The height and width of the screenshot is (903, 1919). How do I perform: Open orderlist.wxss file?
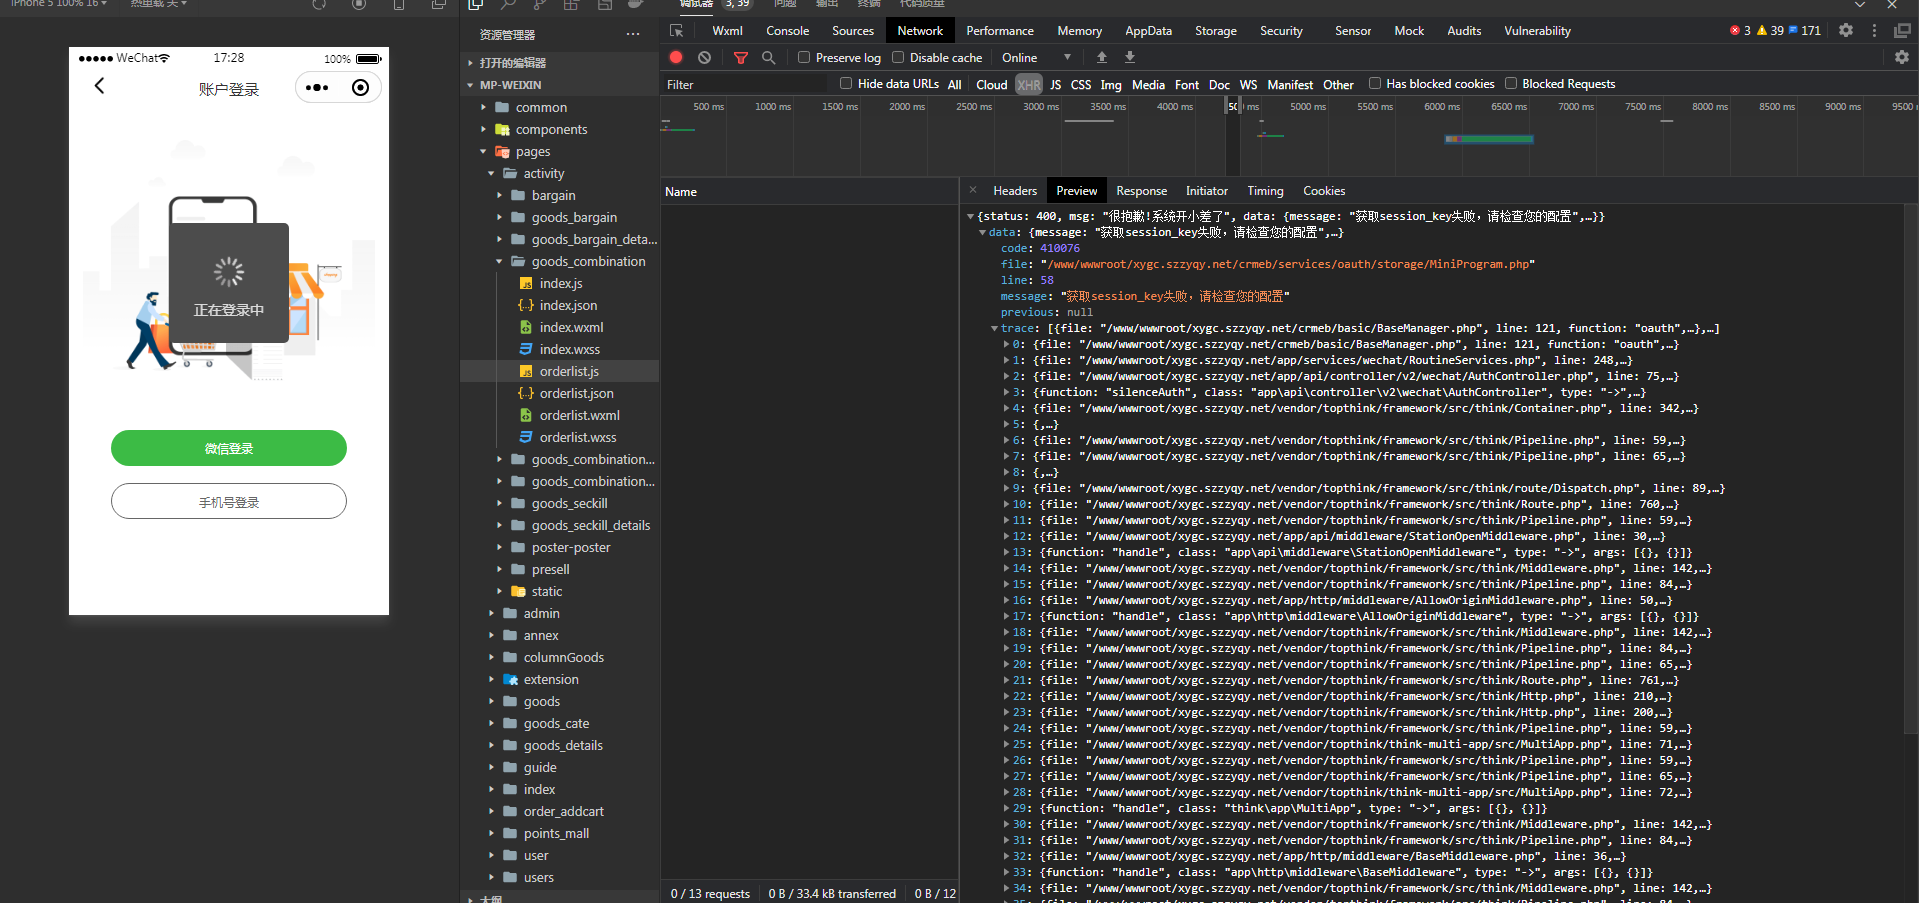coord(578,438)
